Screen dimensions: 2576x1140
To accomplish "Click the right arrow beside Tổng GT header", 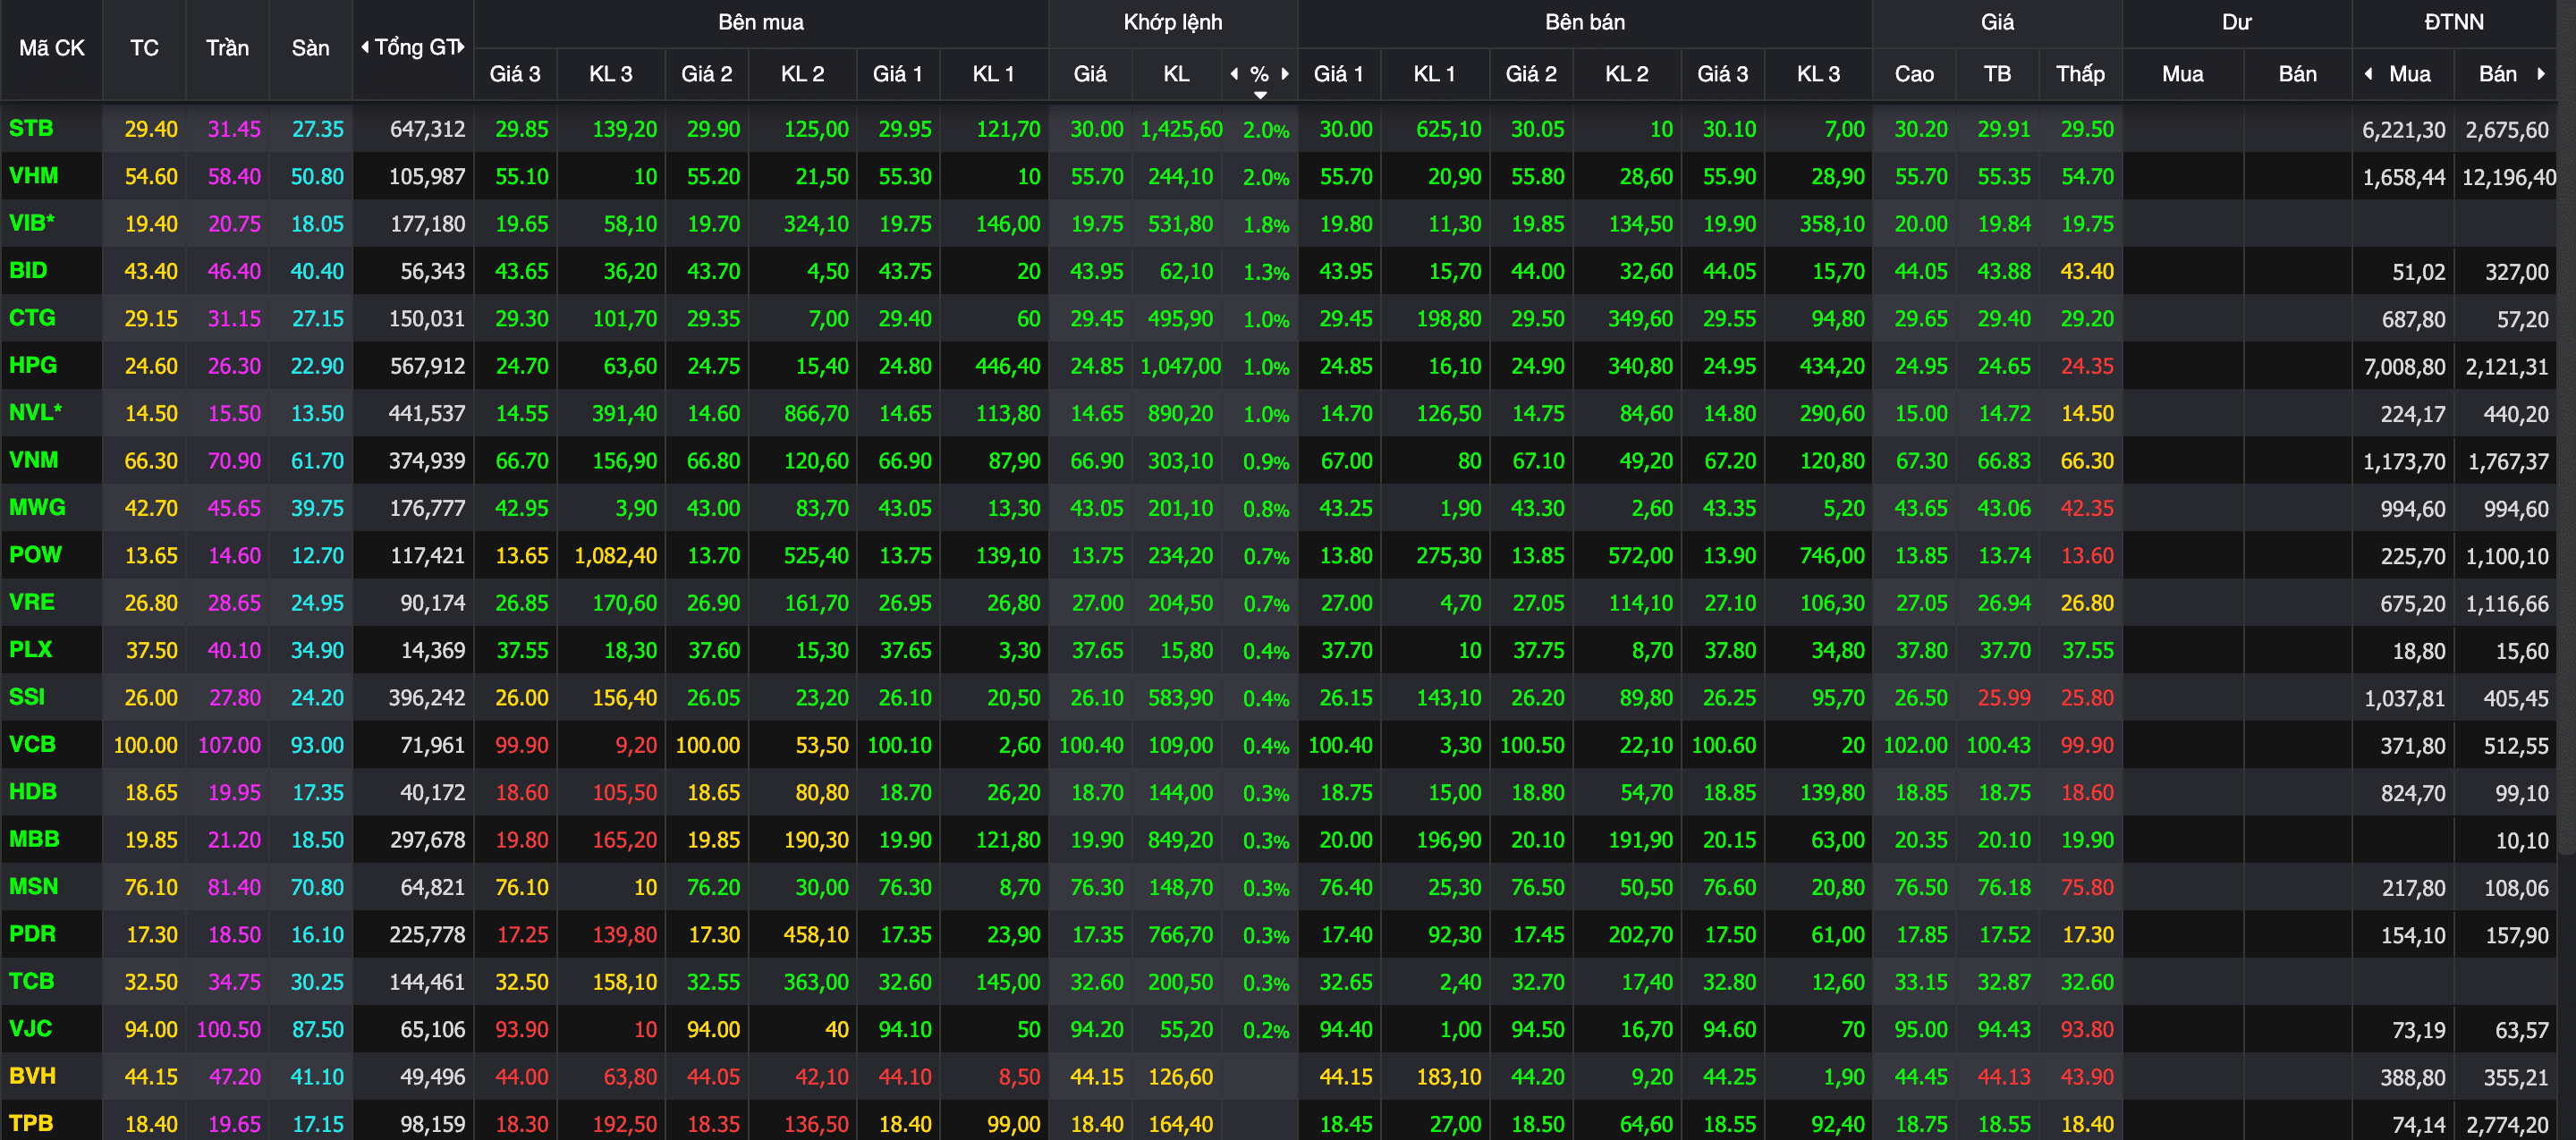I will pyautogui.click(x=461, y=47).
